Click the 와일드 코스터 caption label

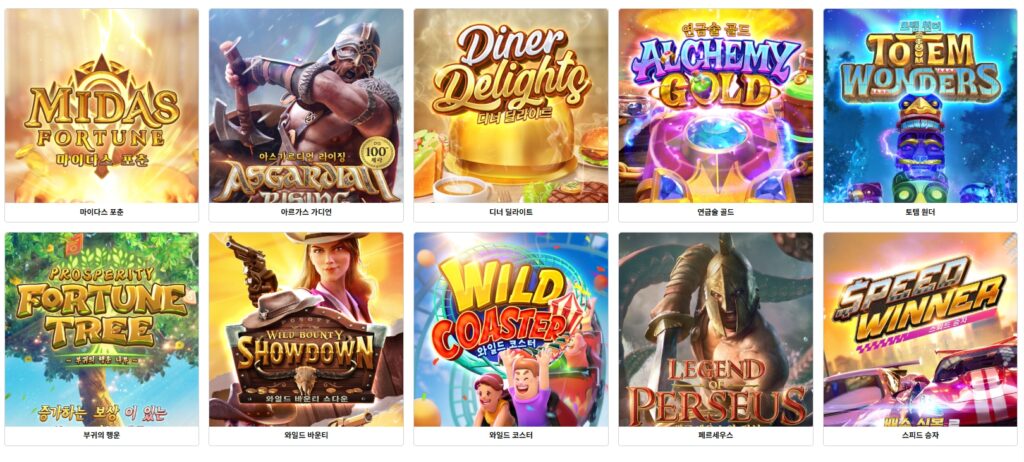tap(511, 435)
